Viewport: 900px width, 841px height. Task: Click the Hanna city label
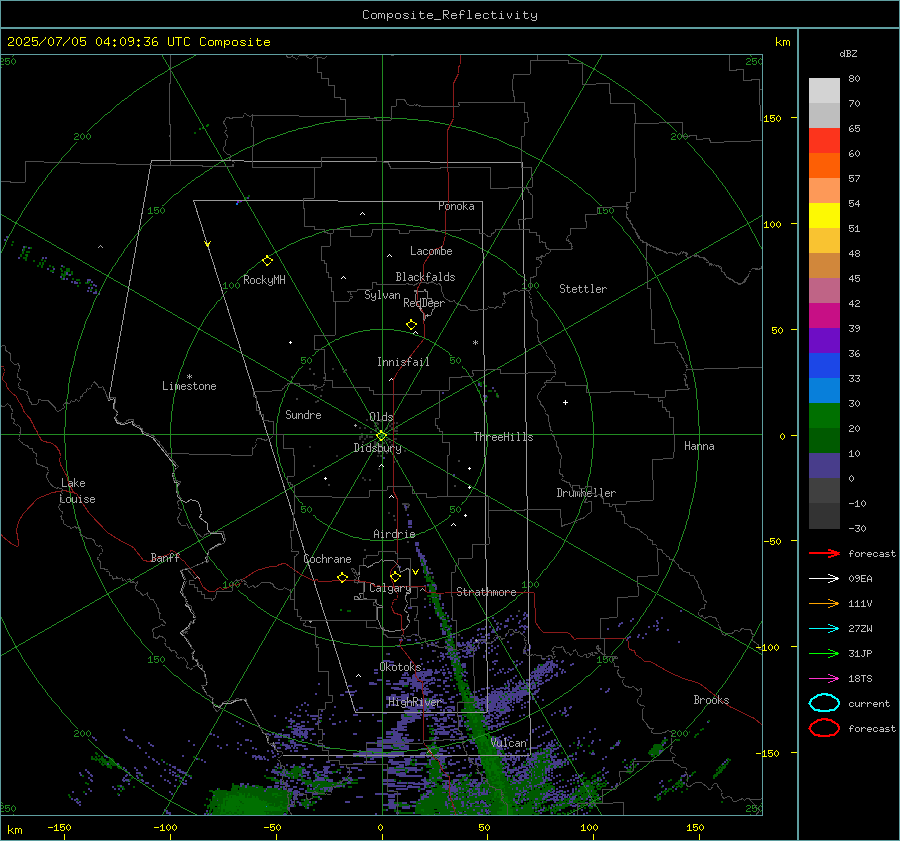click(699, 446)
